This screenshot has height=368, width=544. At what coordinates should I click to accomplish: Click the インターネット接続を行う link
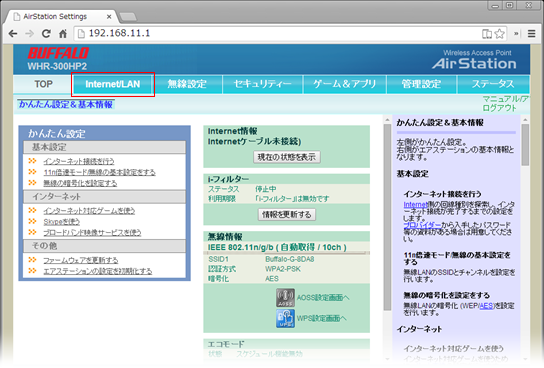coord(79,161)
